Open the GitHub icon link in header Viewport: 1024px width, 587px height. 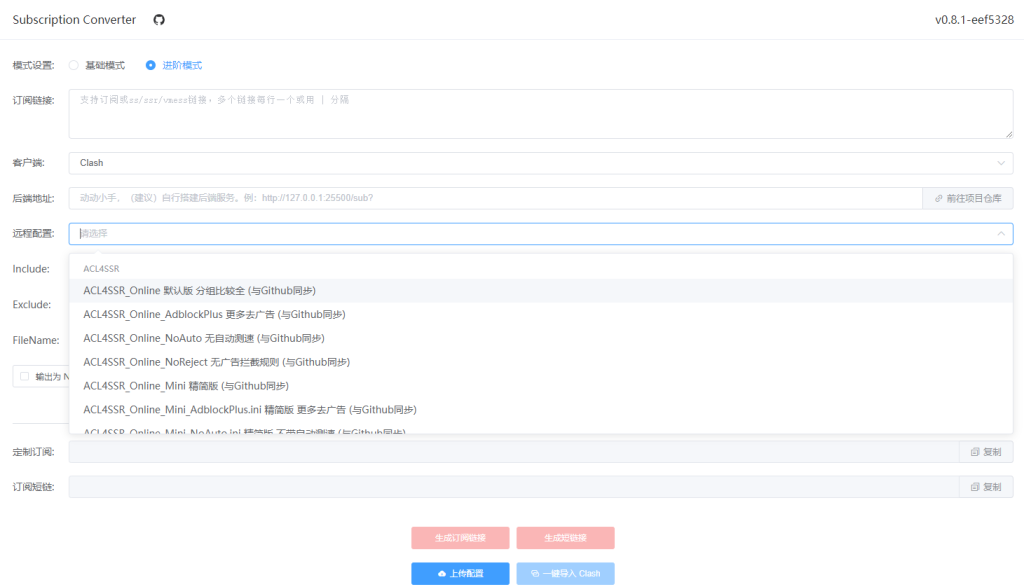(x=159, y=20)
